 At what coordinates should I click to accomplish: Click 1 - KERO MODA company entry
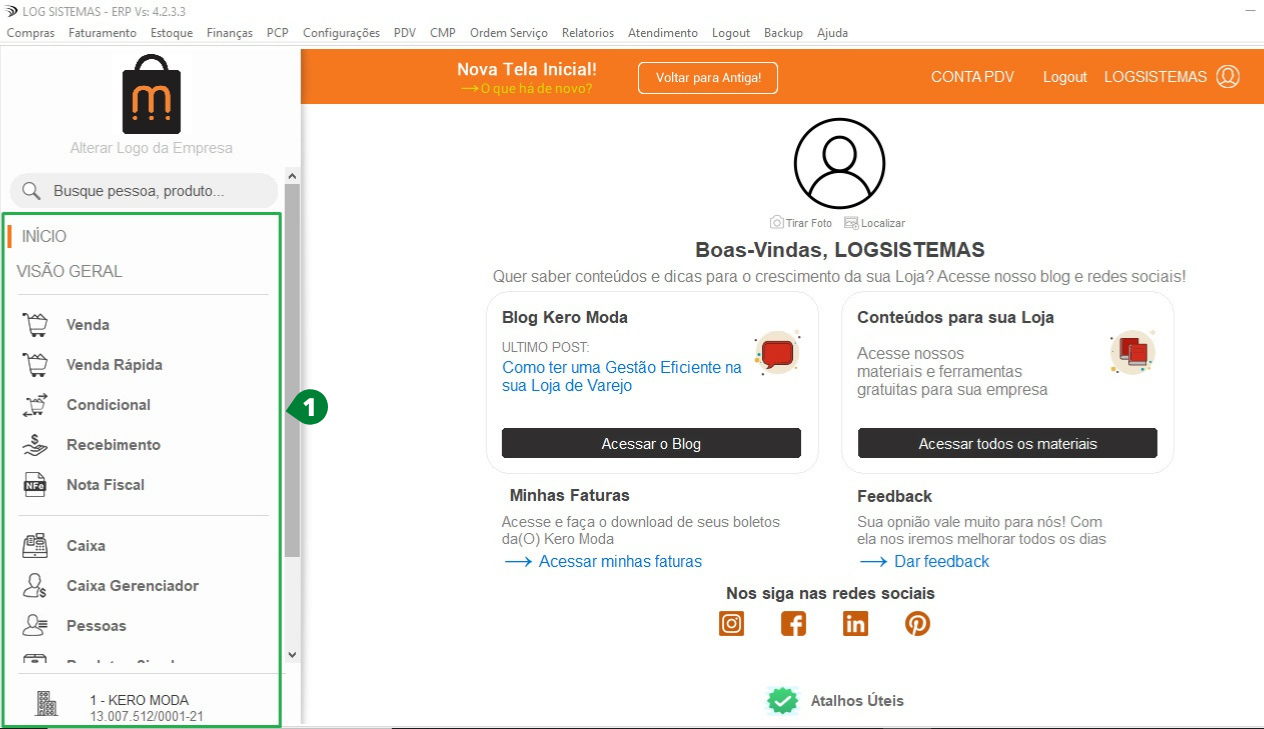pos(139,700)
